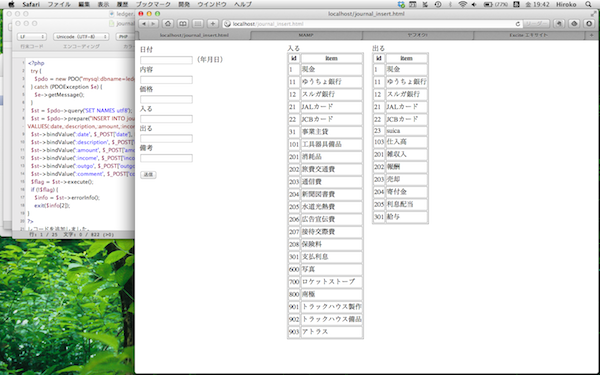This screenshot has height=375, width=600.
Task: Click アトラス in the 入る table
Action: tap(331, 332)
